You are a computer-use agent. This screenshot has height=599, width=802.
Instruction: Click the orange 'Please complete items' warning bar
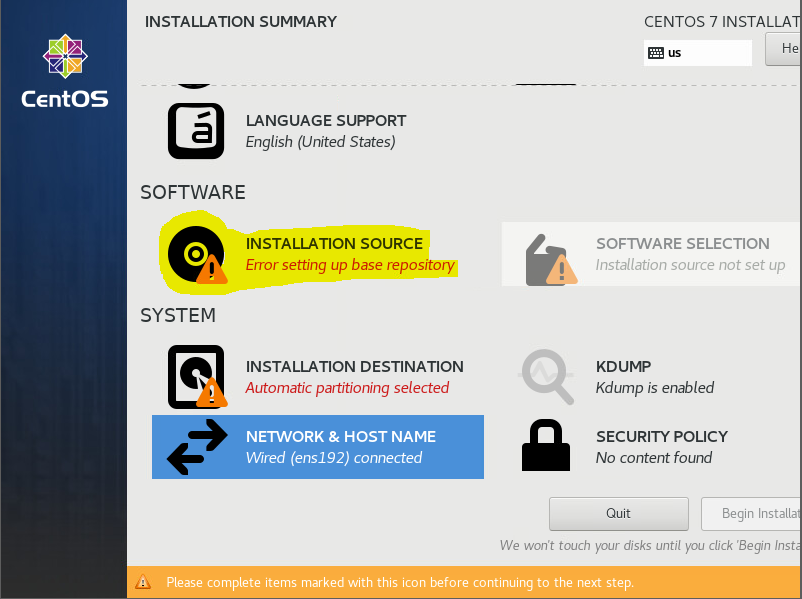(x=400, y=582)
